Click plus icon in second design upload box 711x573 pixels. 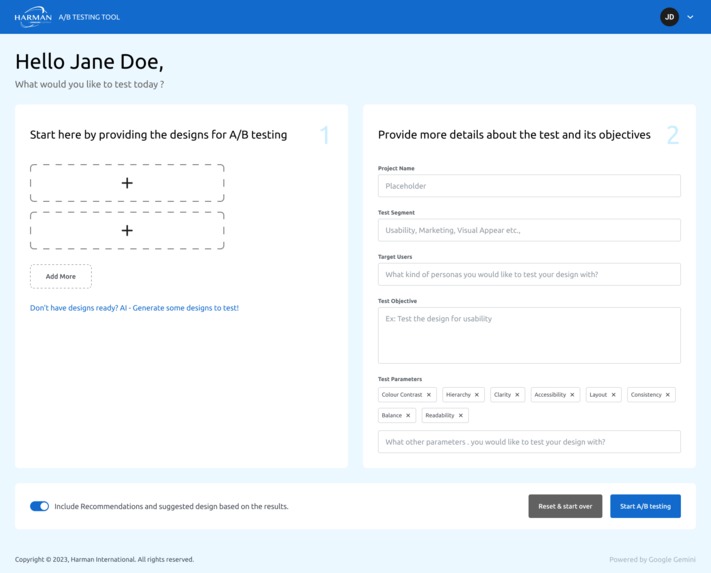point(127,230)
